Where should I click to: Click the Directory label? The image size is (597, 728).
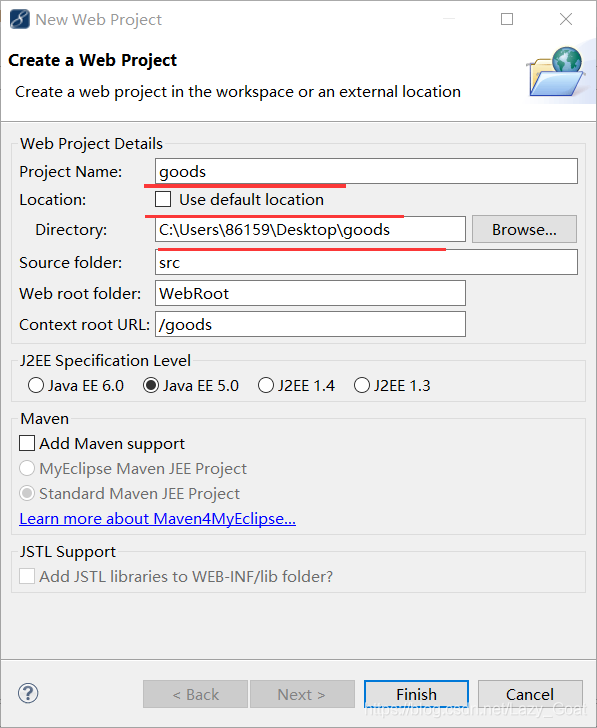(71, 229)
